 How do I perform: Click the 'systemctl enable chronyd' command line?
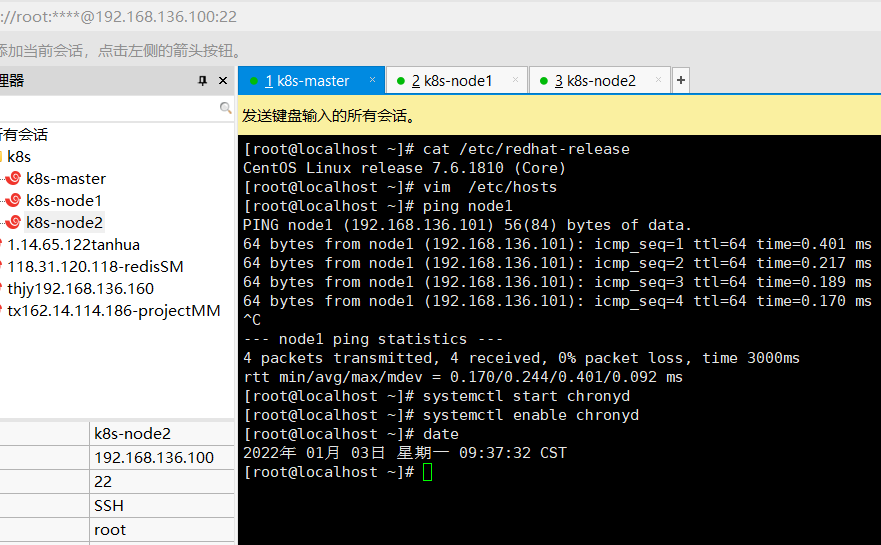(441, 415)
